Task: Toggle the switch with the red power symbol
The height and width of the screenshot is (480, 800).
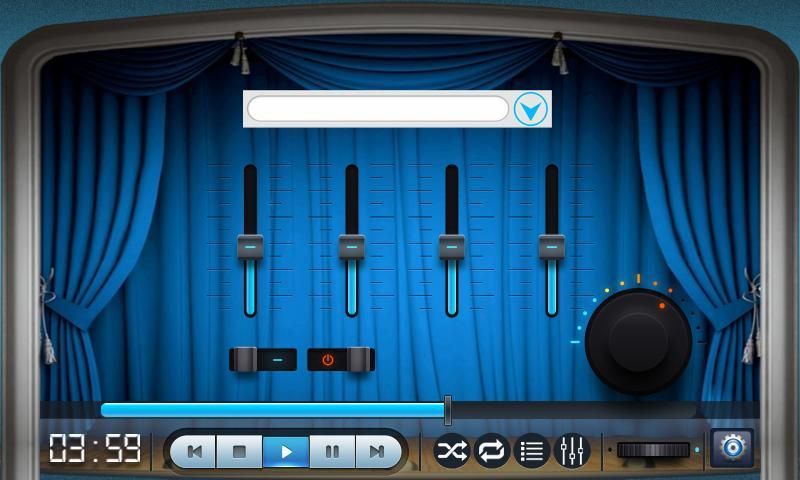Action: coord(340,359)
